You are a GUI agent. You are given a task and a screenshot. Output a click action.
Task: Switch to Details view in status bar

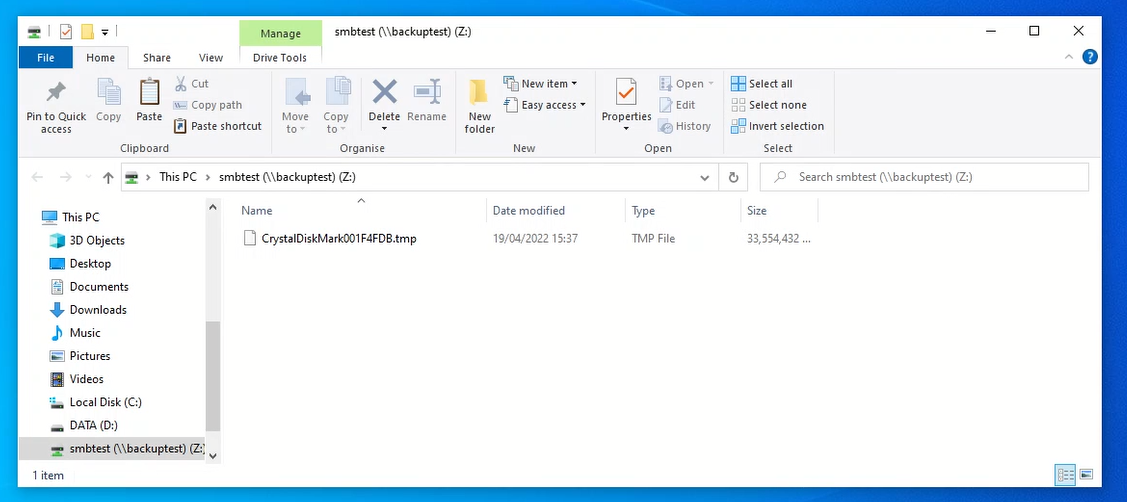tap(1065, 475)
